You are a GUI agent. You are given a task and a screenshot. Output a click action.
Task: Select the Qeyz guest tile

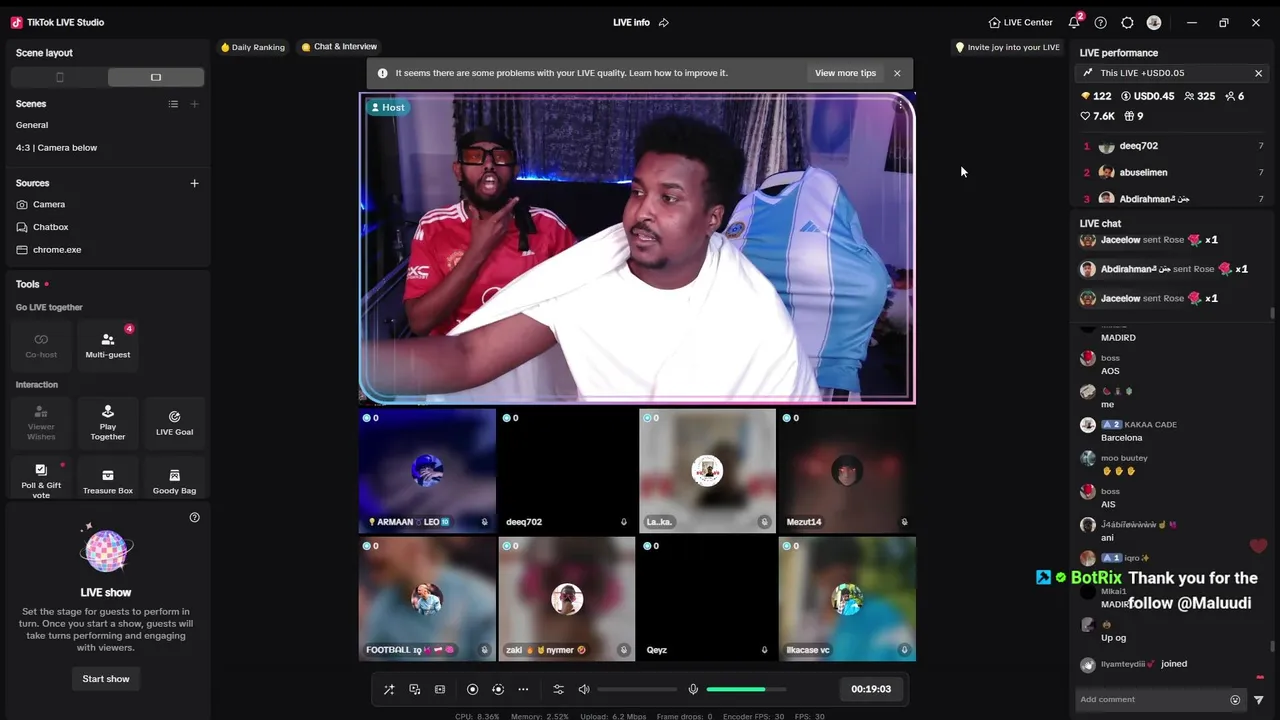(x=707, y=598)
